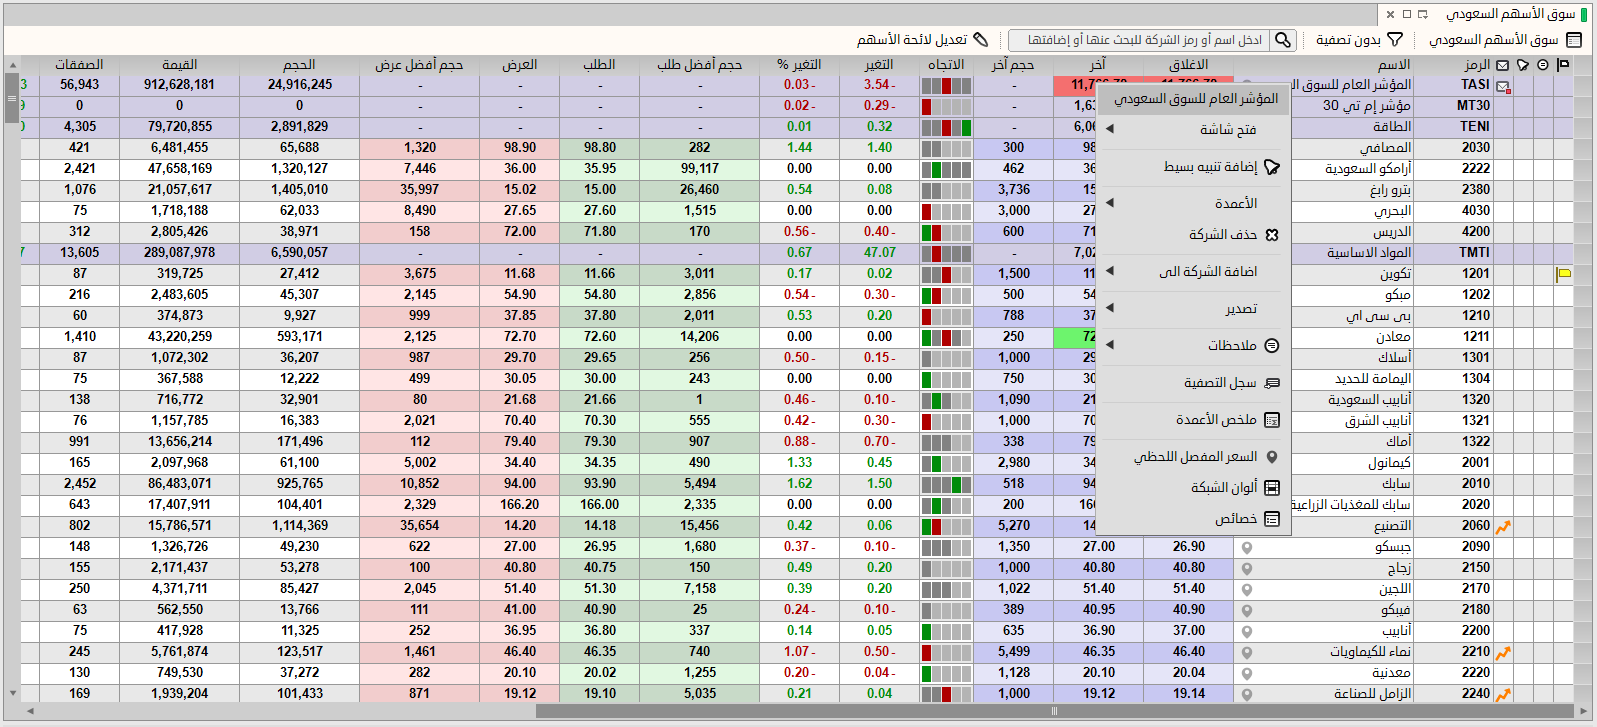Click the معادن company name
The width and height of the screenshot is (1597, 727).
click(x=1393, y=337)
